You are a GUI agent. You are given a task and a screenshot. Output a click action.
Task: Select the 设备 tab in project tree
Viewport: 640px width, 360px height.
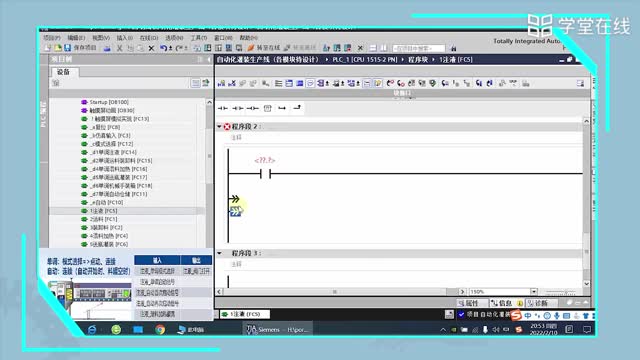coord(64,72)
